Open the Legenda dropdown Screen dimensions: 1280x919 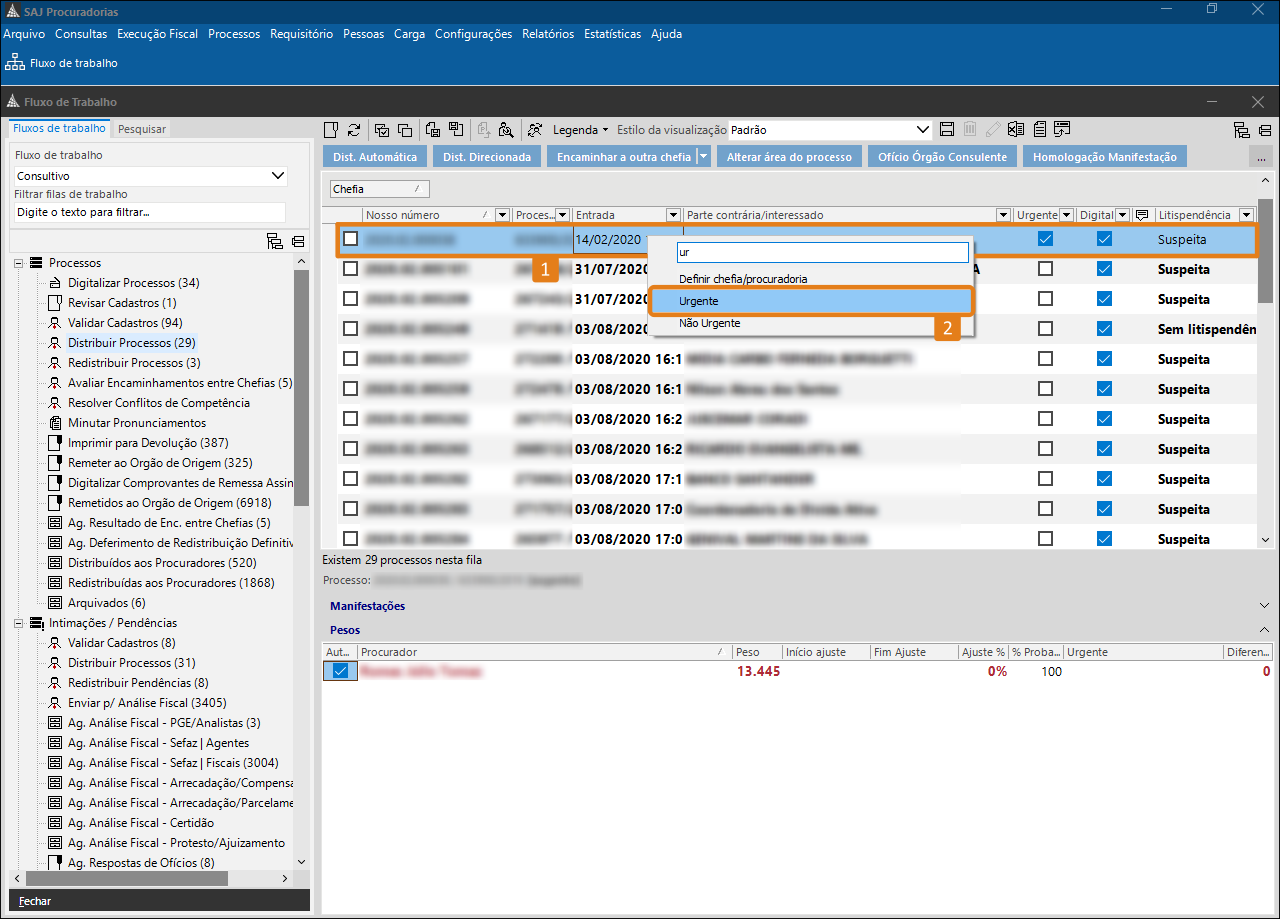[581, 130]
